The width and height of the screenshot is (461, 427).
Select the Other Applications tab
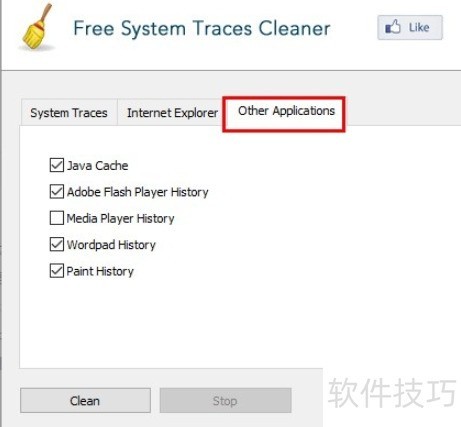(286, 111)
